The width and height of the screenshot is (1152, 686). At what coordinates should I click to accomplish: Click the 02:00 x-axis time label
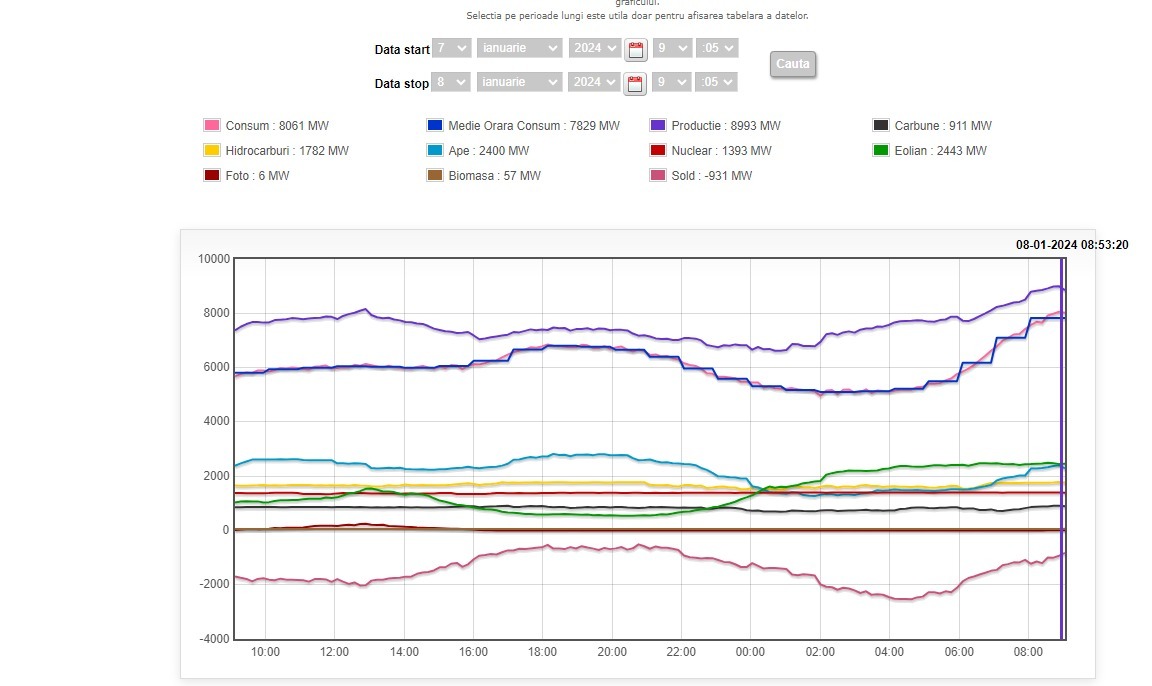coord(820,651)
